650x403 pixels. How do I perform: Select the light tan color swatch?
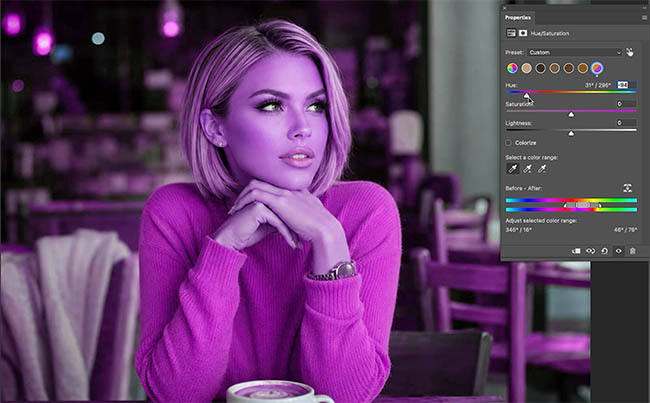(526, 68)
